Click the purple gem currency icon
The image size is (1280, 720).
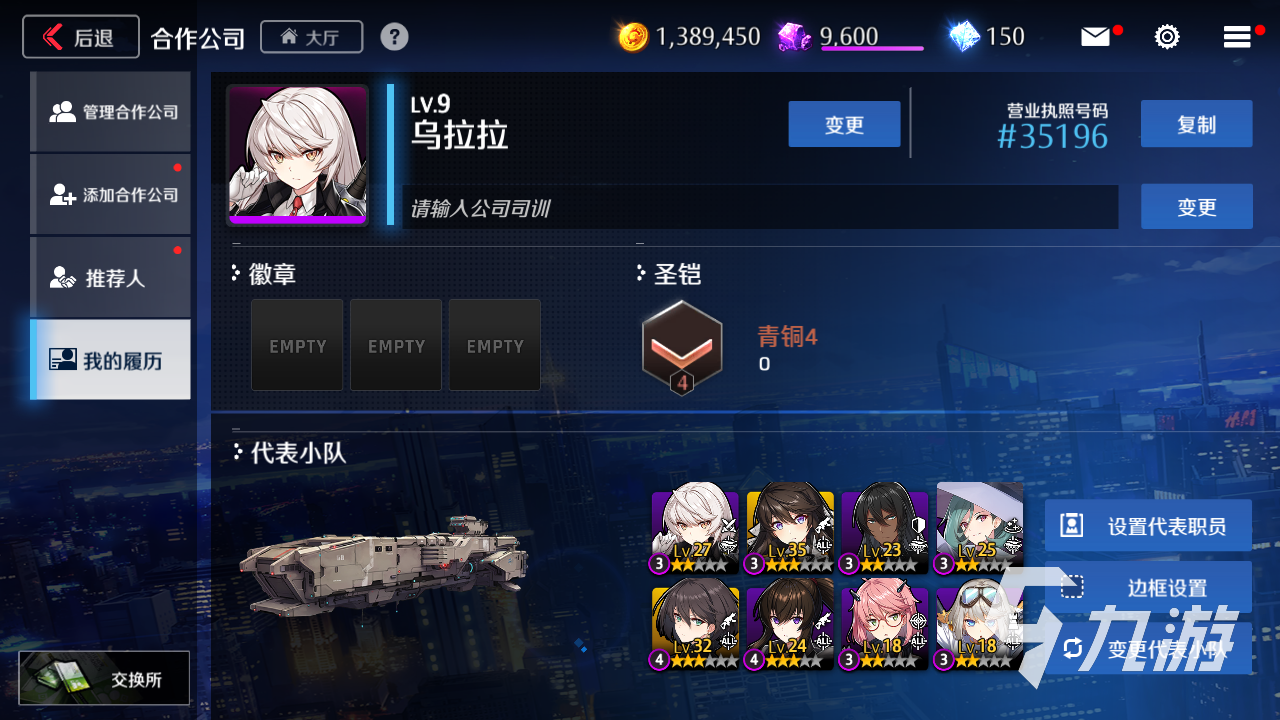point(794,37)
